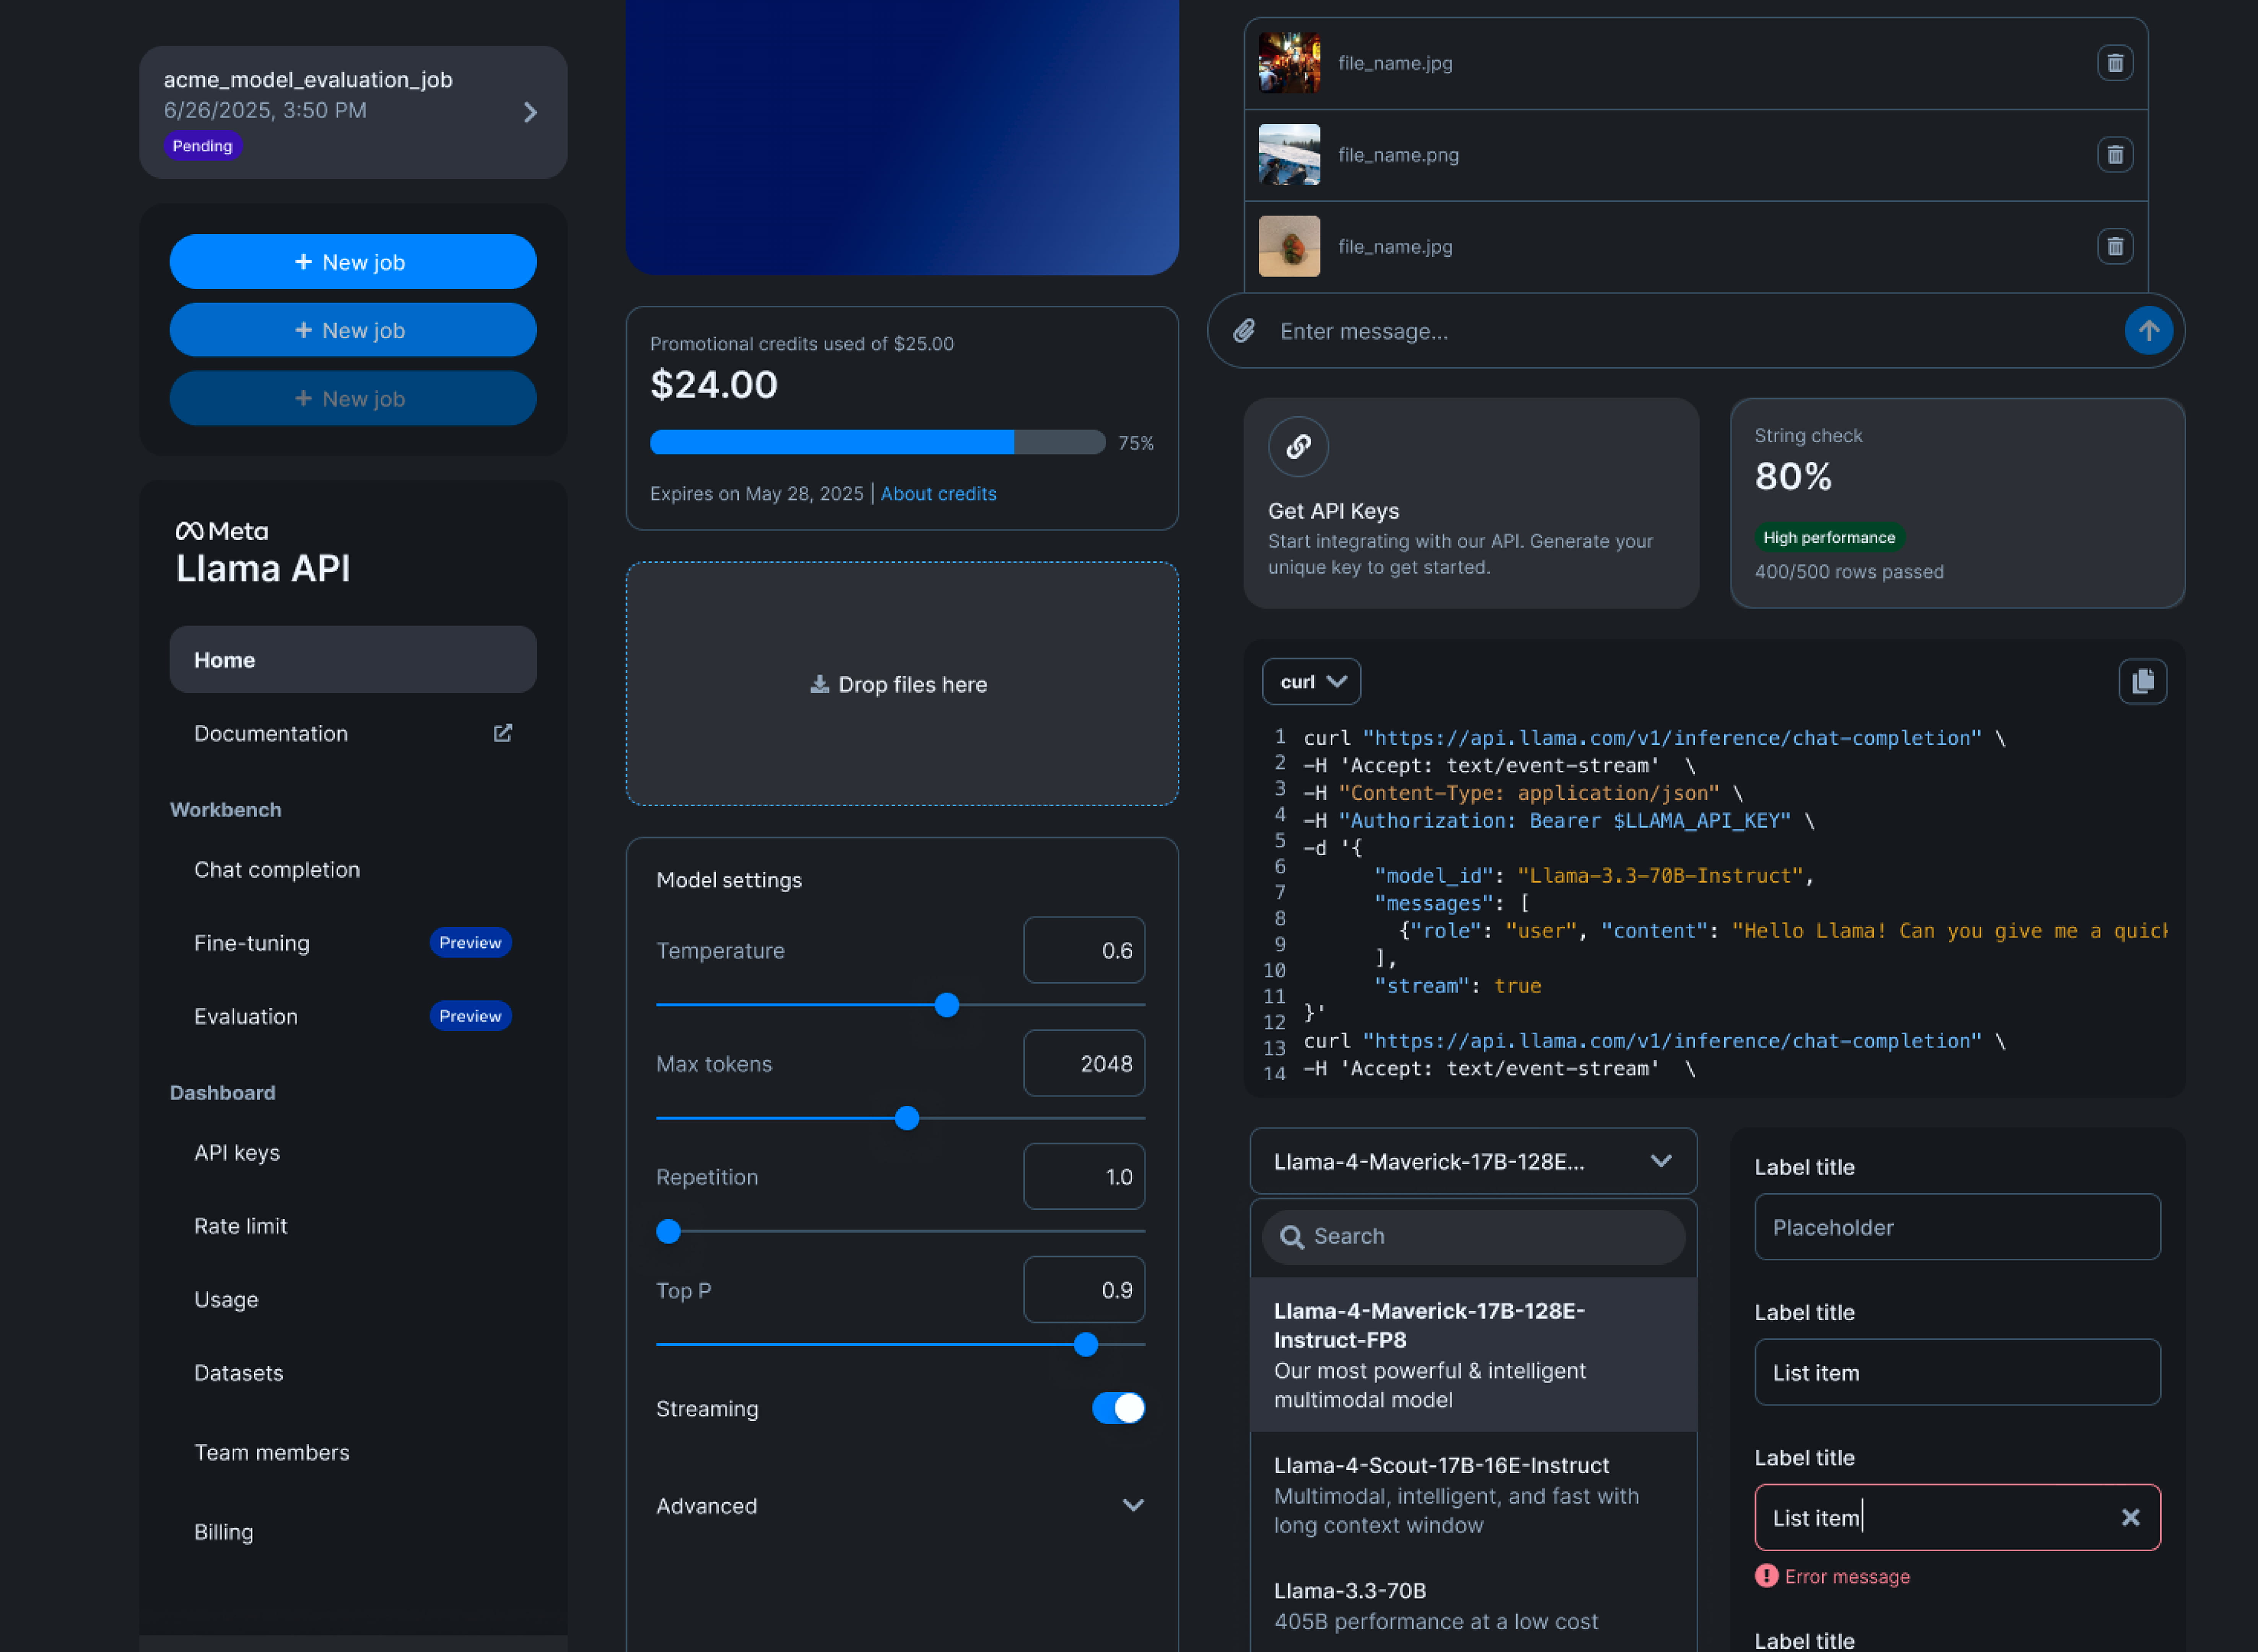Click the Search magnifier icon
The height and width of the screenshot is (1652, 2258).
tap(1292, 1237)
